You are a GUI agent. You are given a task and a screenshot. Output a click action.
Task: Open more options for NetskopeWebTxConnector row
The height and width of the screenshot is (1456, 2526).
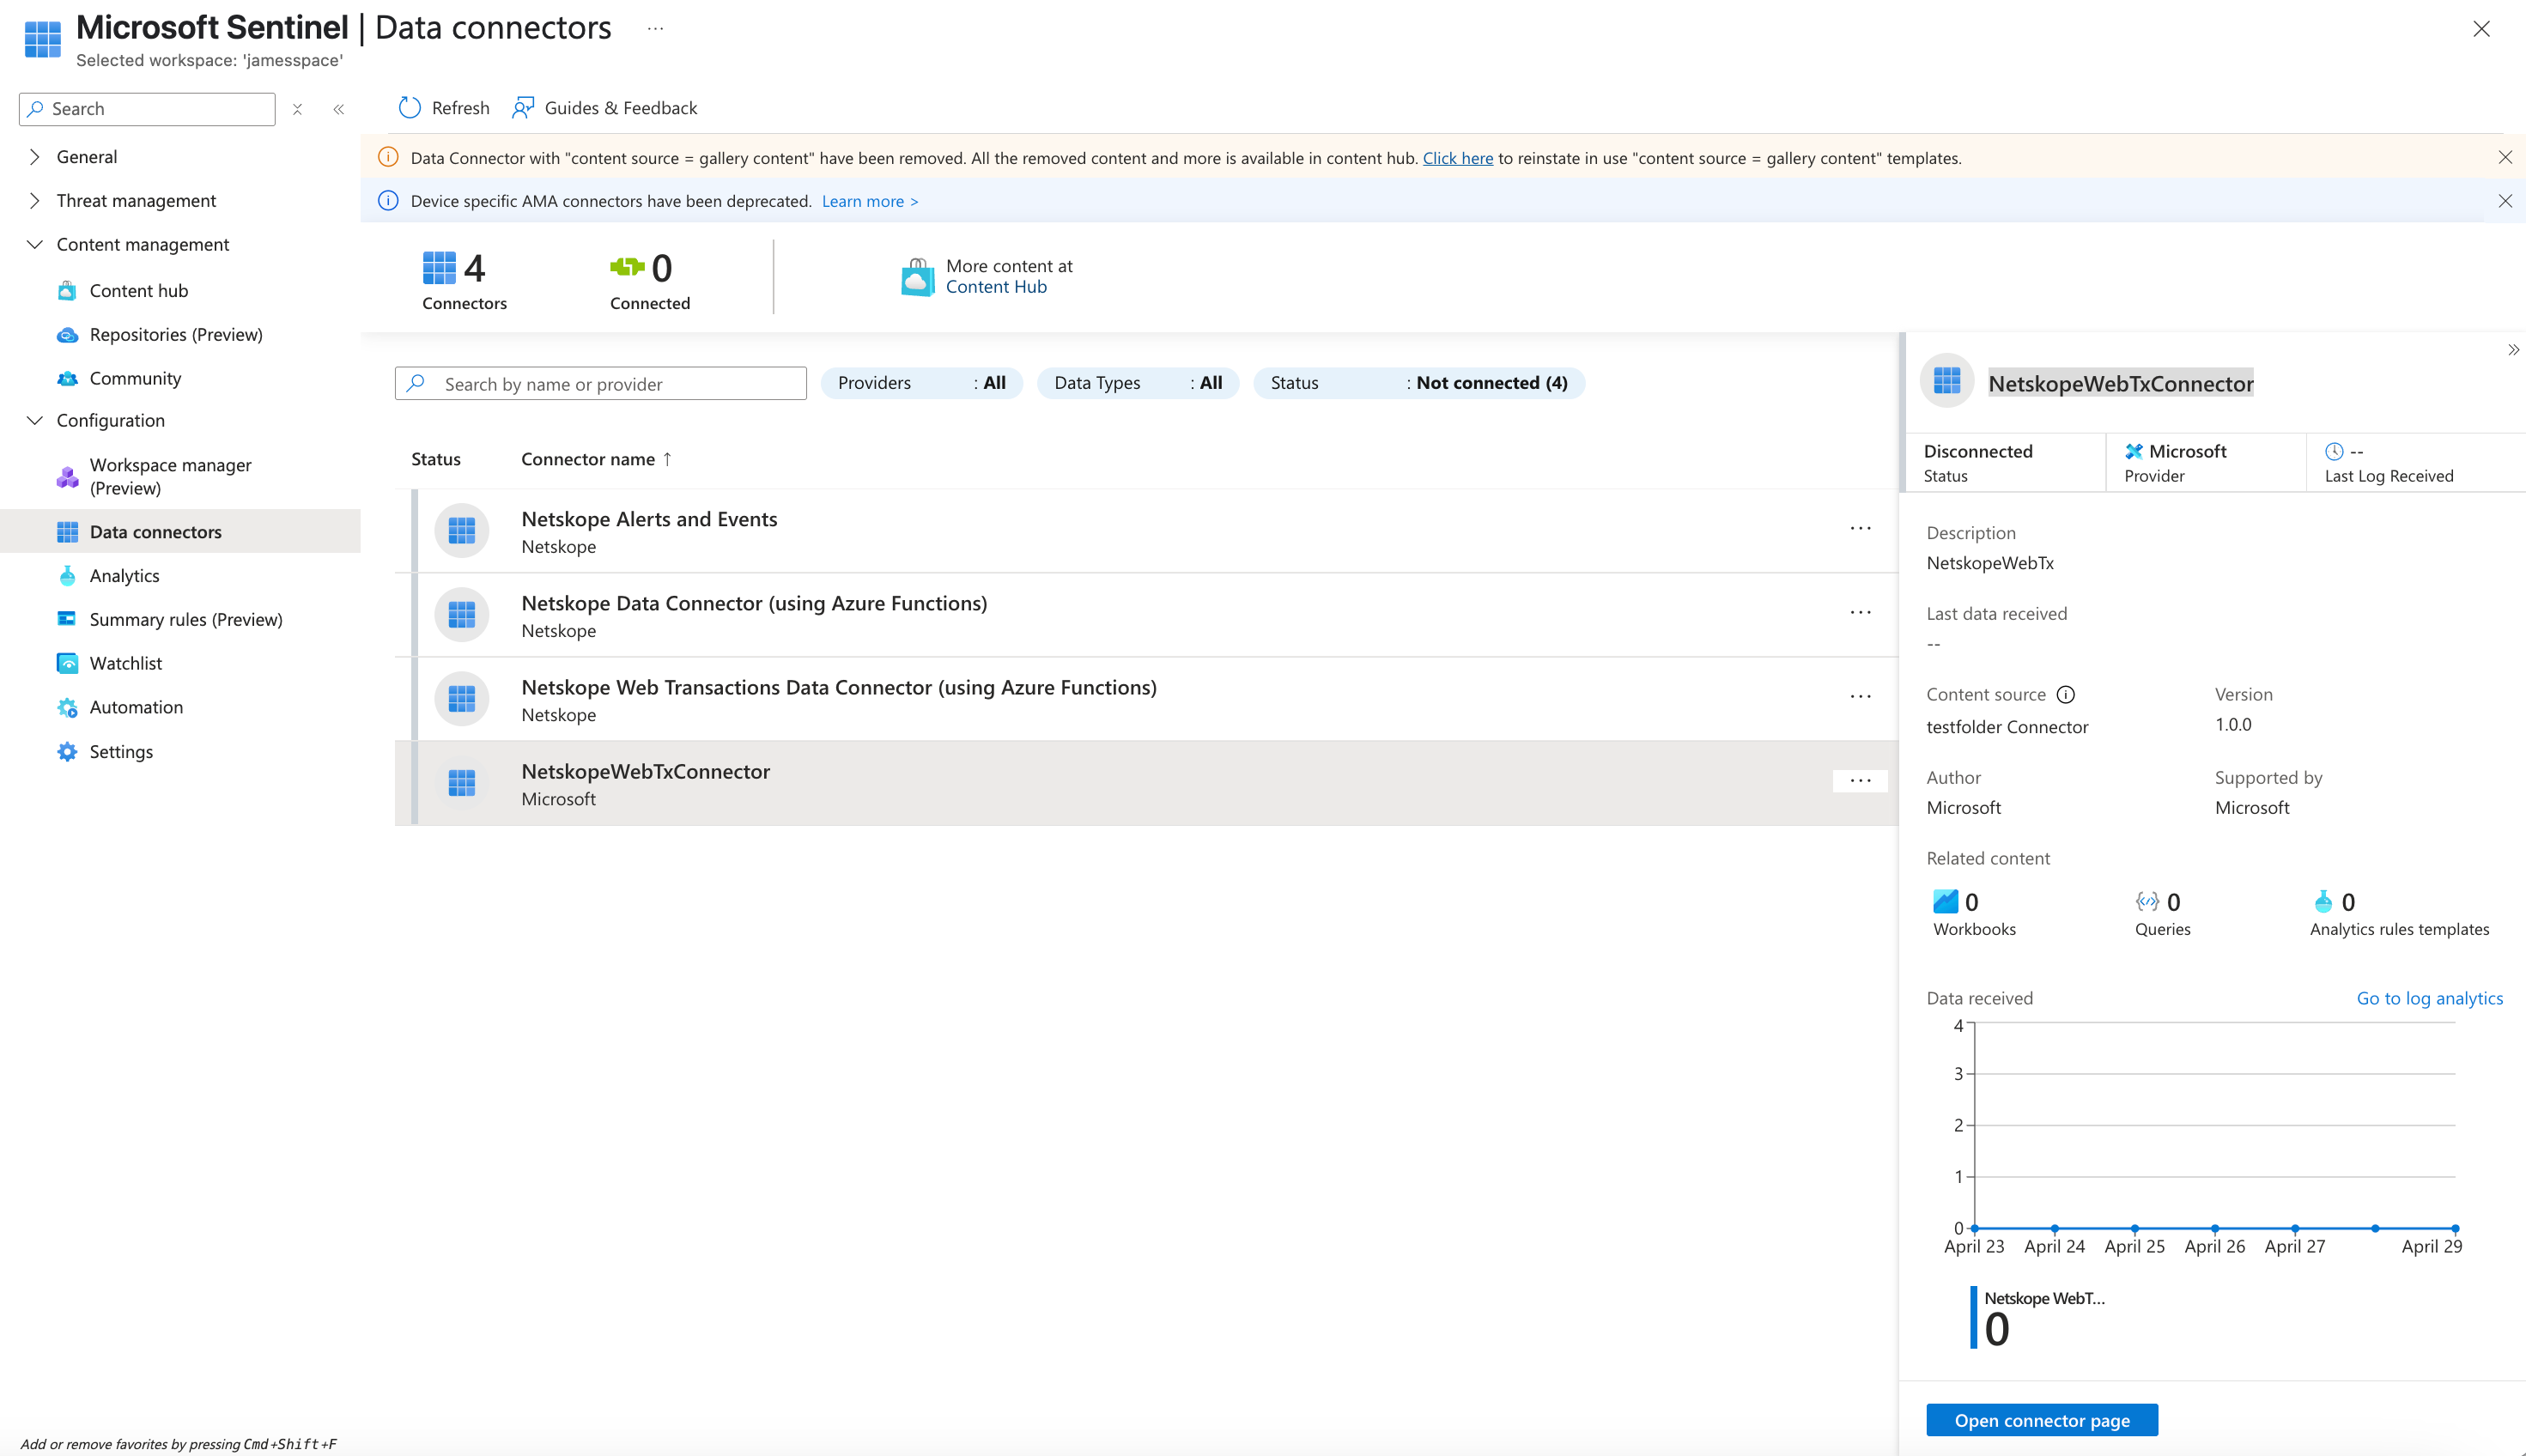tap(1860, 781)
